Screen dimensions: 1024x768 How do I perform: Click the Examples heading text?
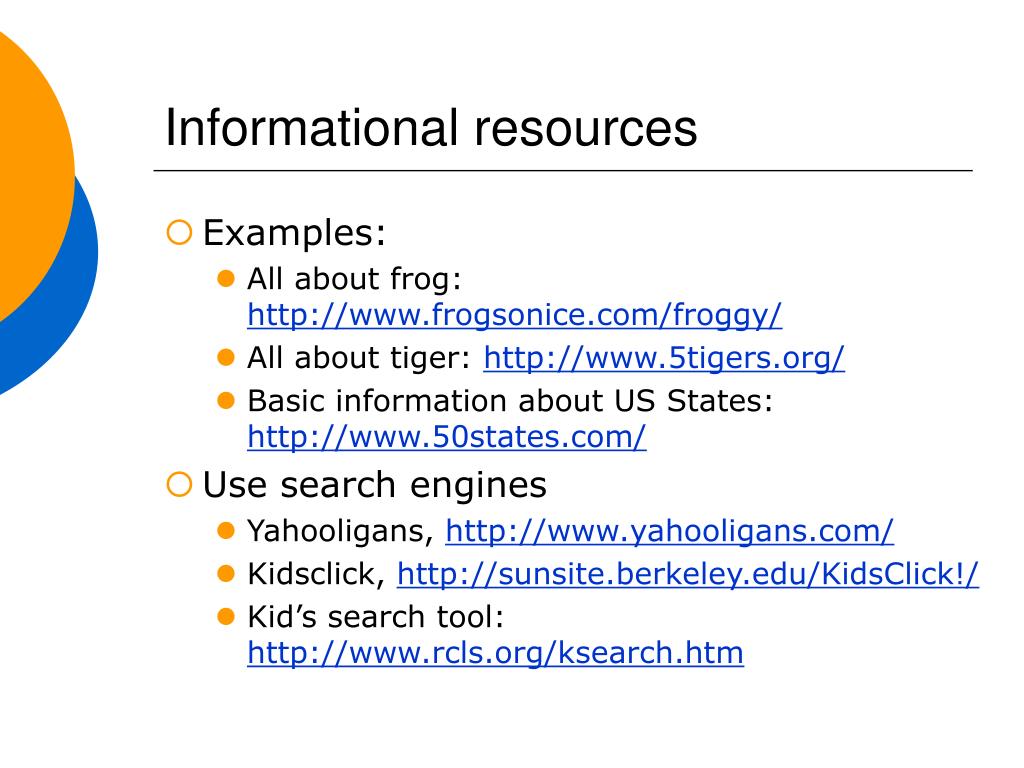click(295, 233)
